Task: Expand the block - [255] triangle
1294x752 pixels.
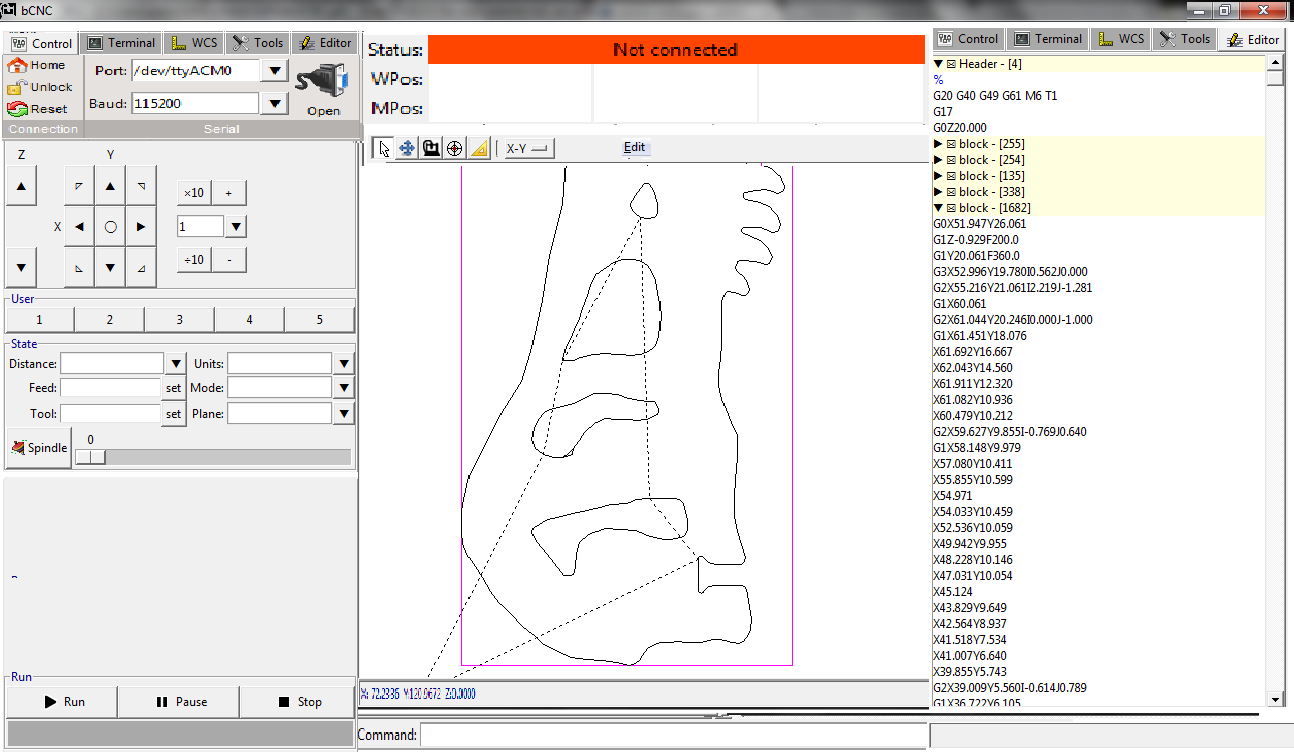Action: (939, 144)
